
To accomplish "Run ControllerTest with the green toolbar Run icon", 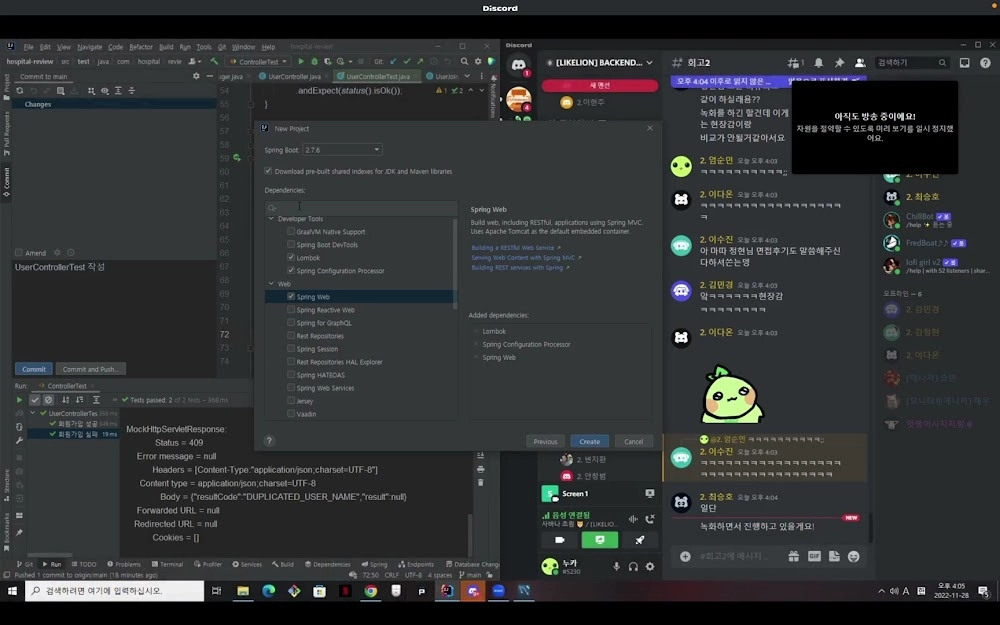I will click(301, 62).
